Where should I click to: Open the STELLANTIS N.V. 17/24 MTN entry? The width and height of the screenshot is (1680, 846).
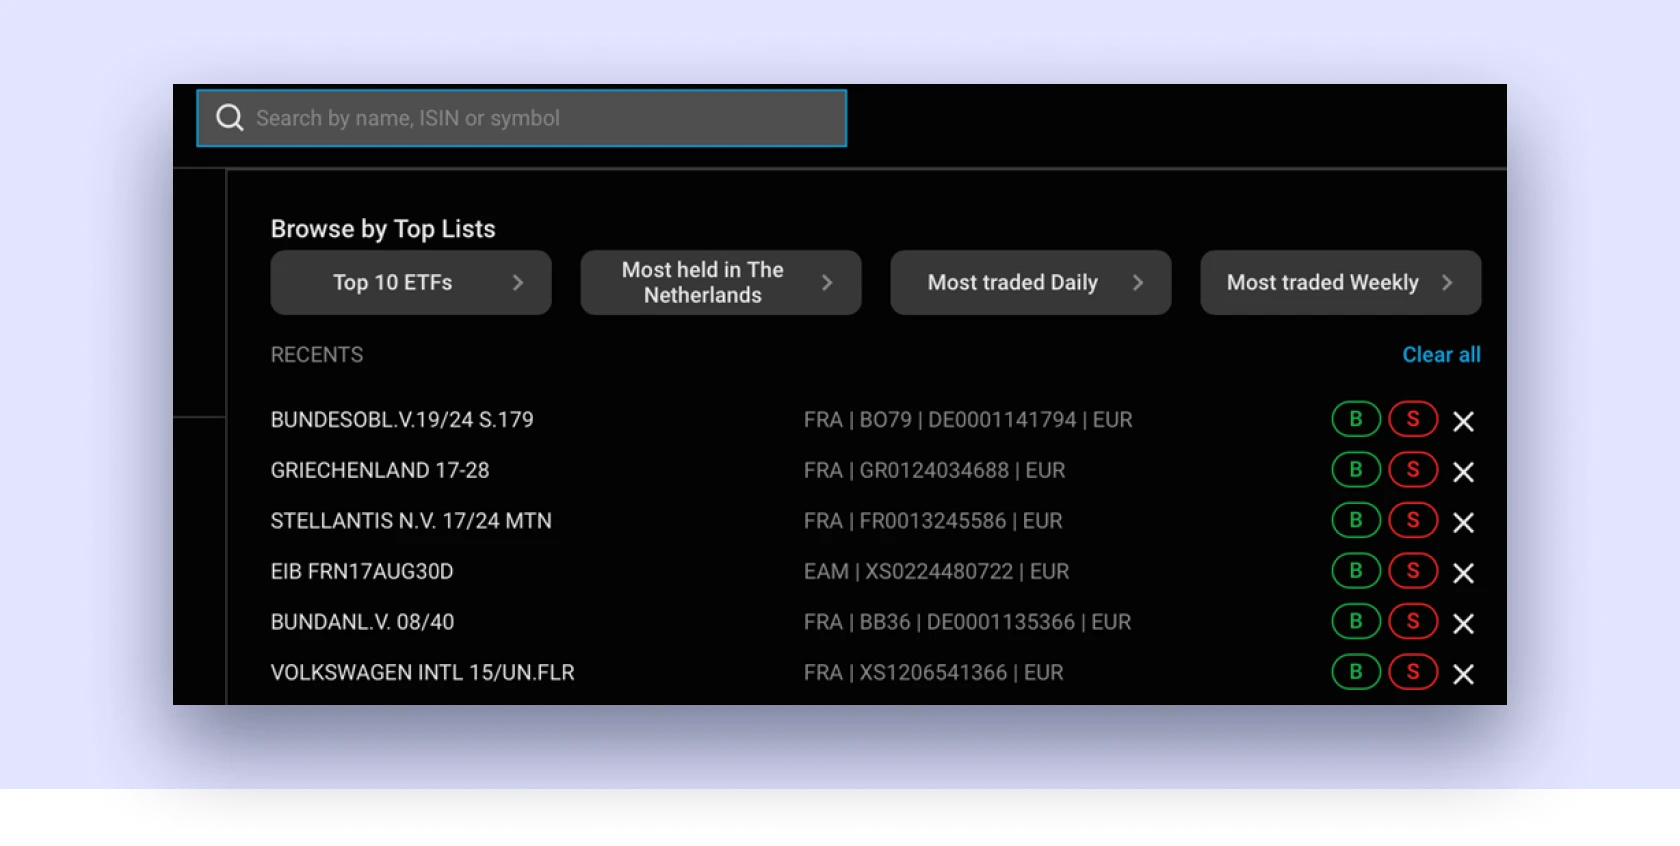(x=411, y=521)
